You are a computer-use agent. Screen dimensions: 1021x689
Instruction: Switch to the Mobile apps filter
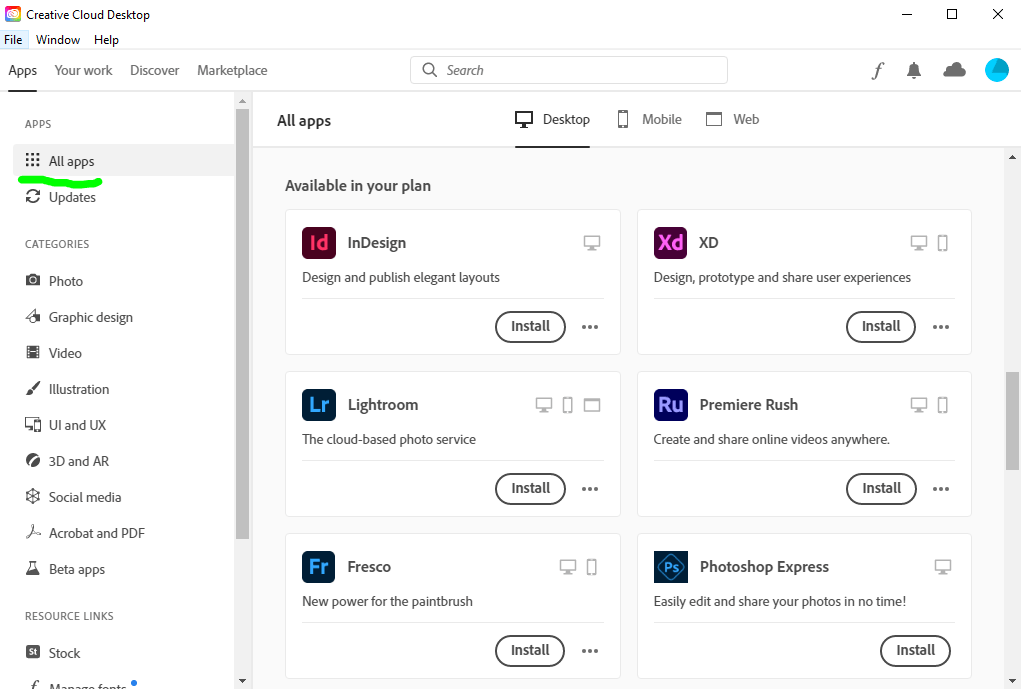(x=648, y=119)
